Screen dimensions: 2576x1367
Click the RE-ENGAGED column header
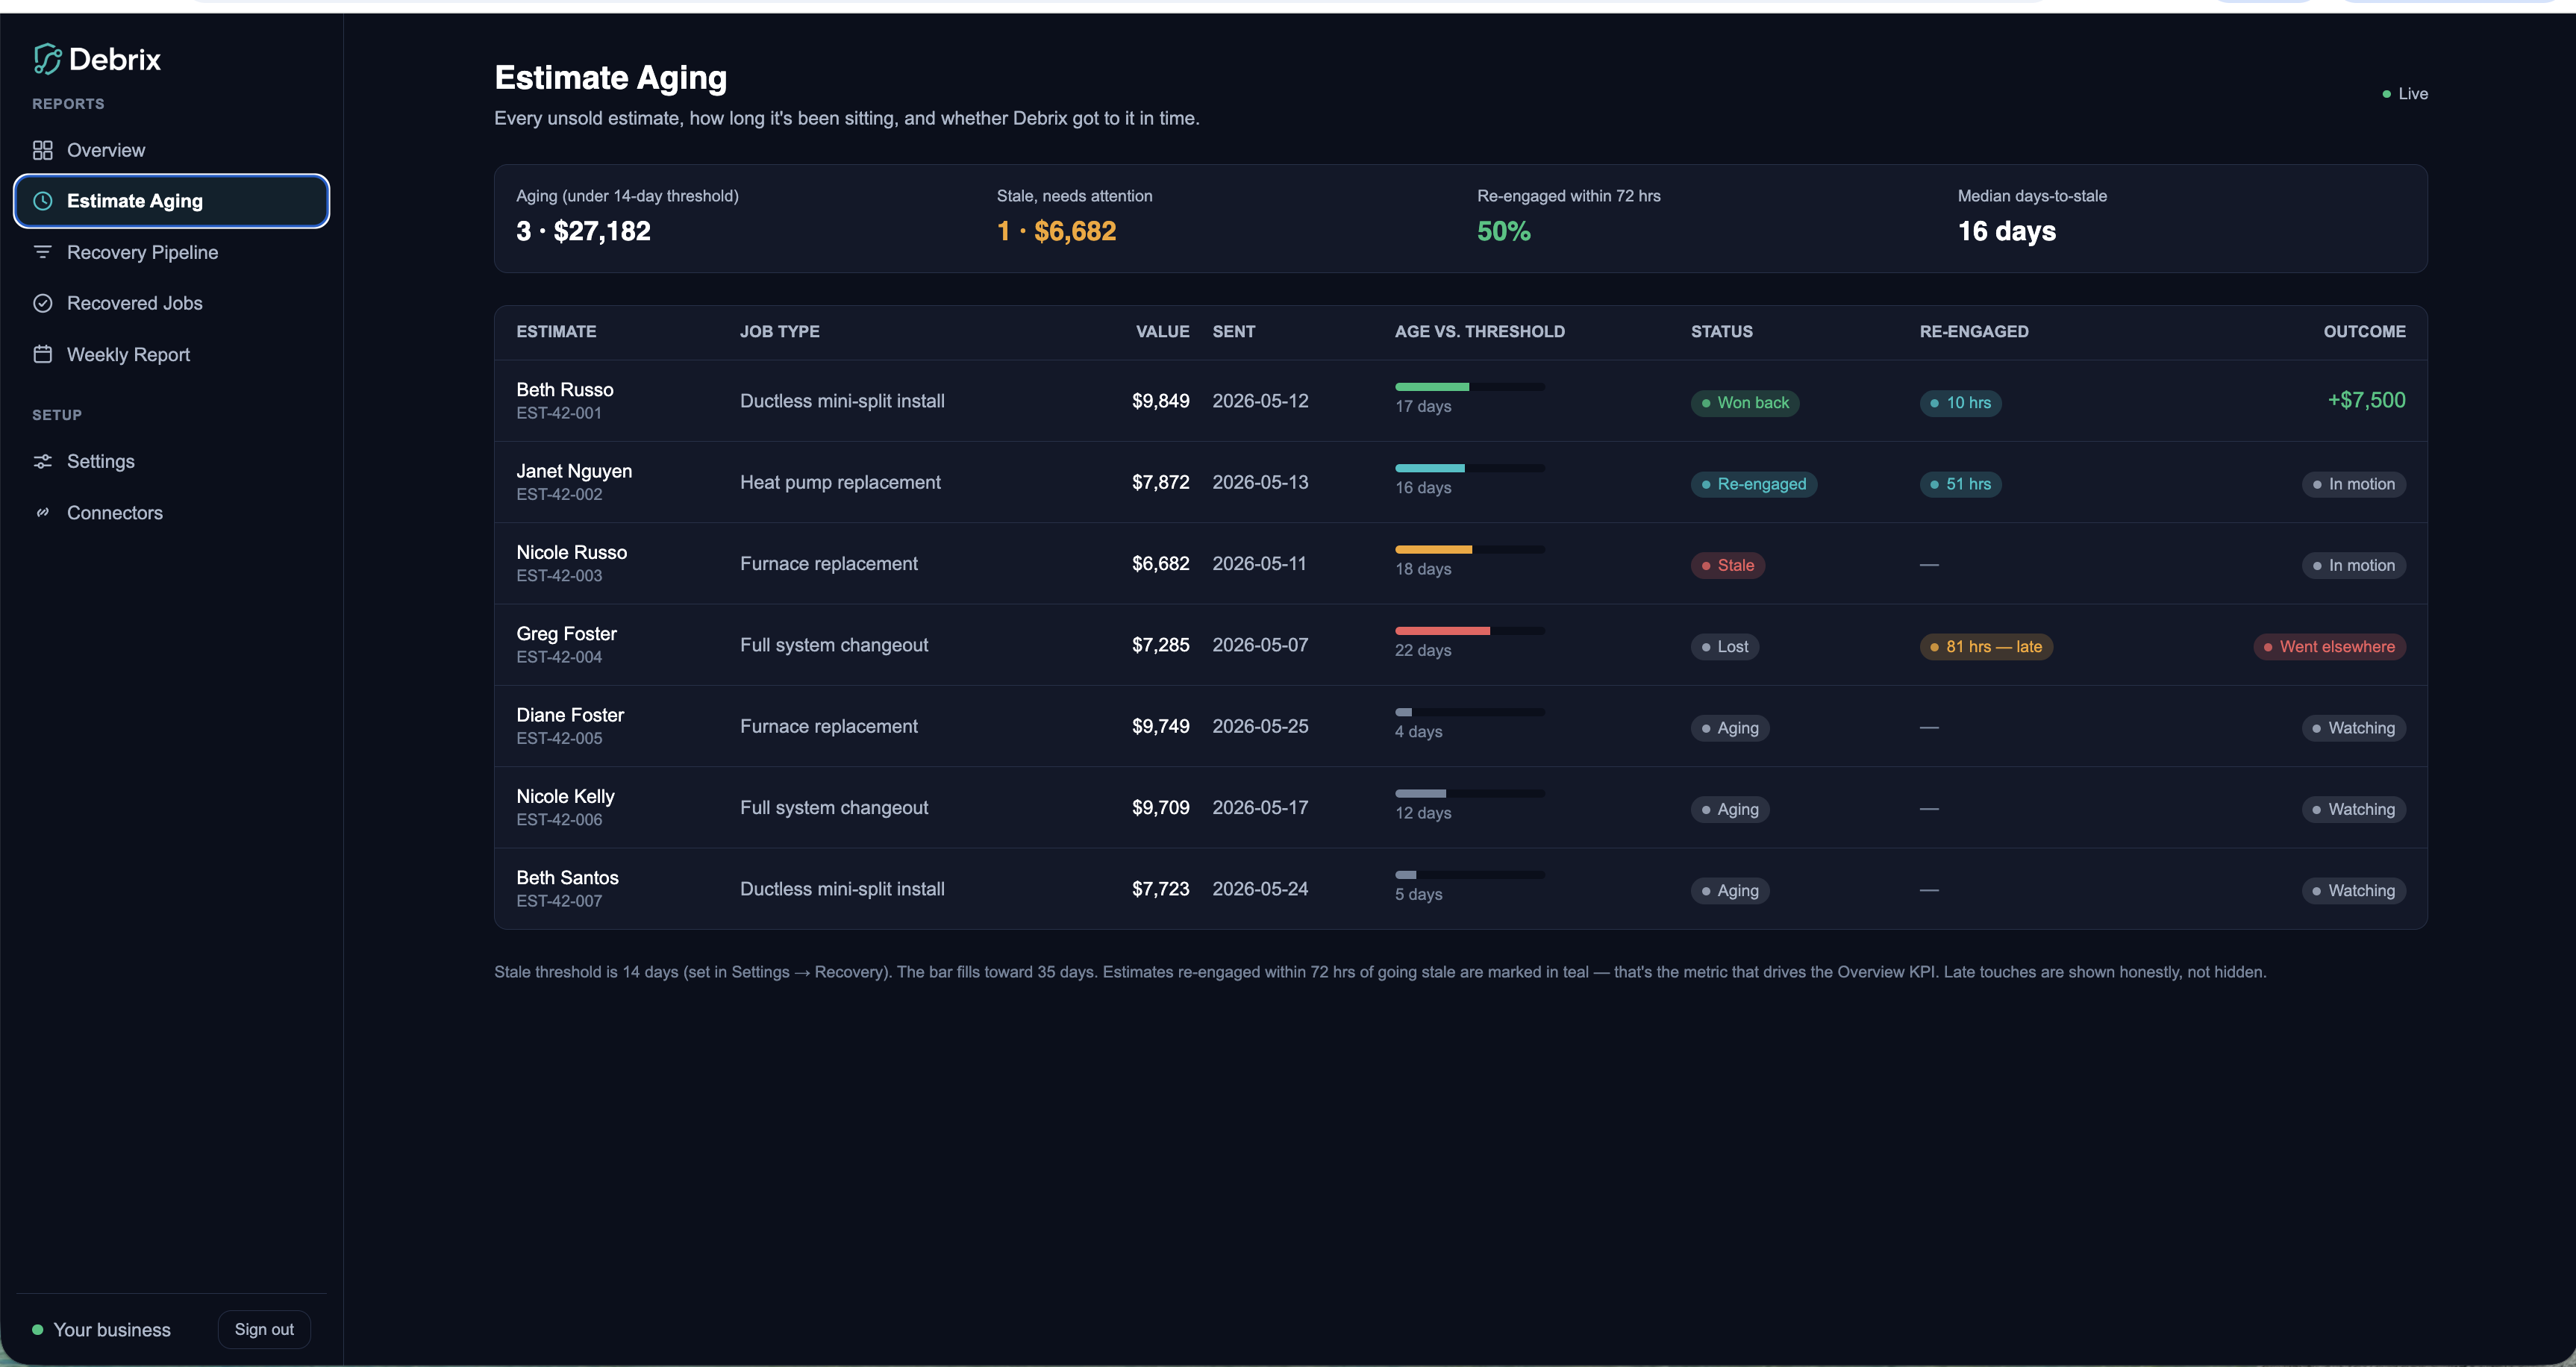1973,332
